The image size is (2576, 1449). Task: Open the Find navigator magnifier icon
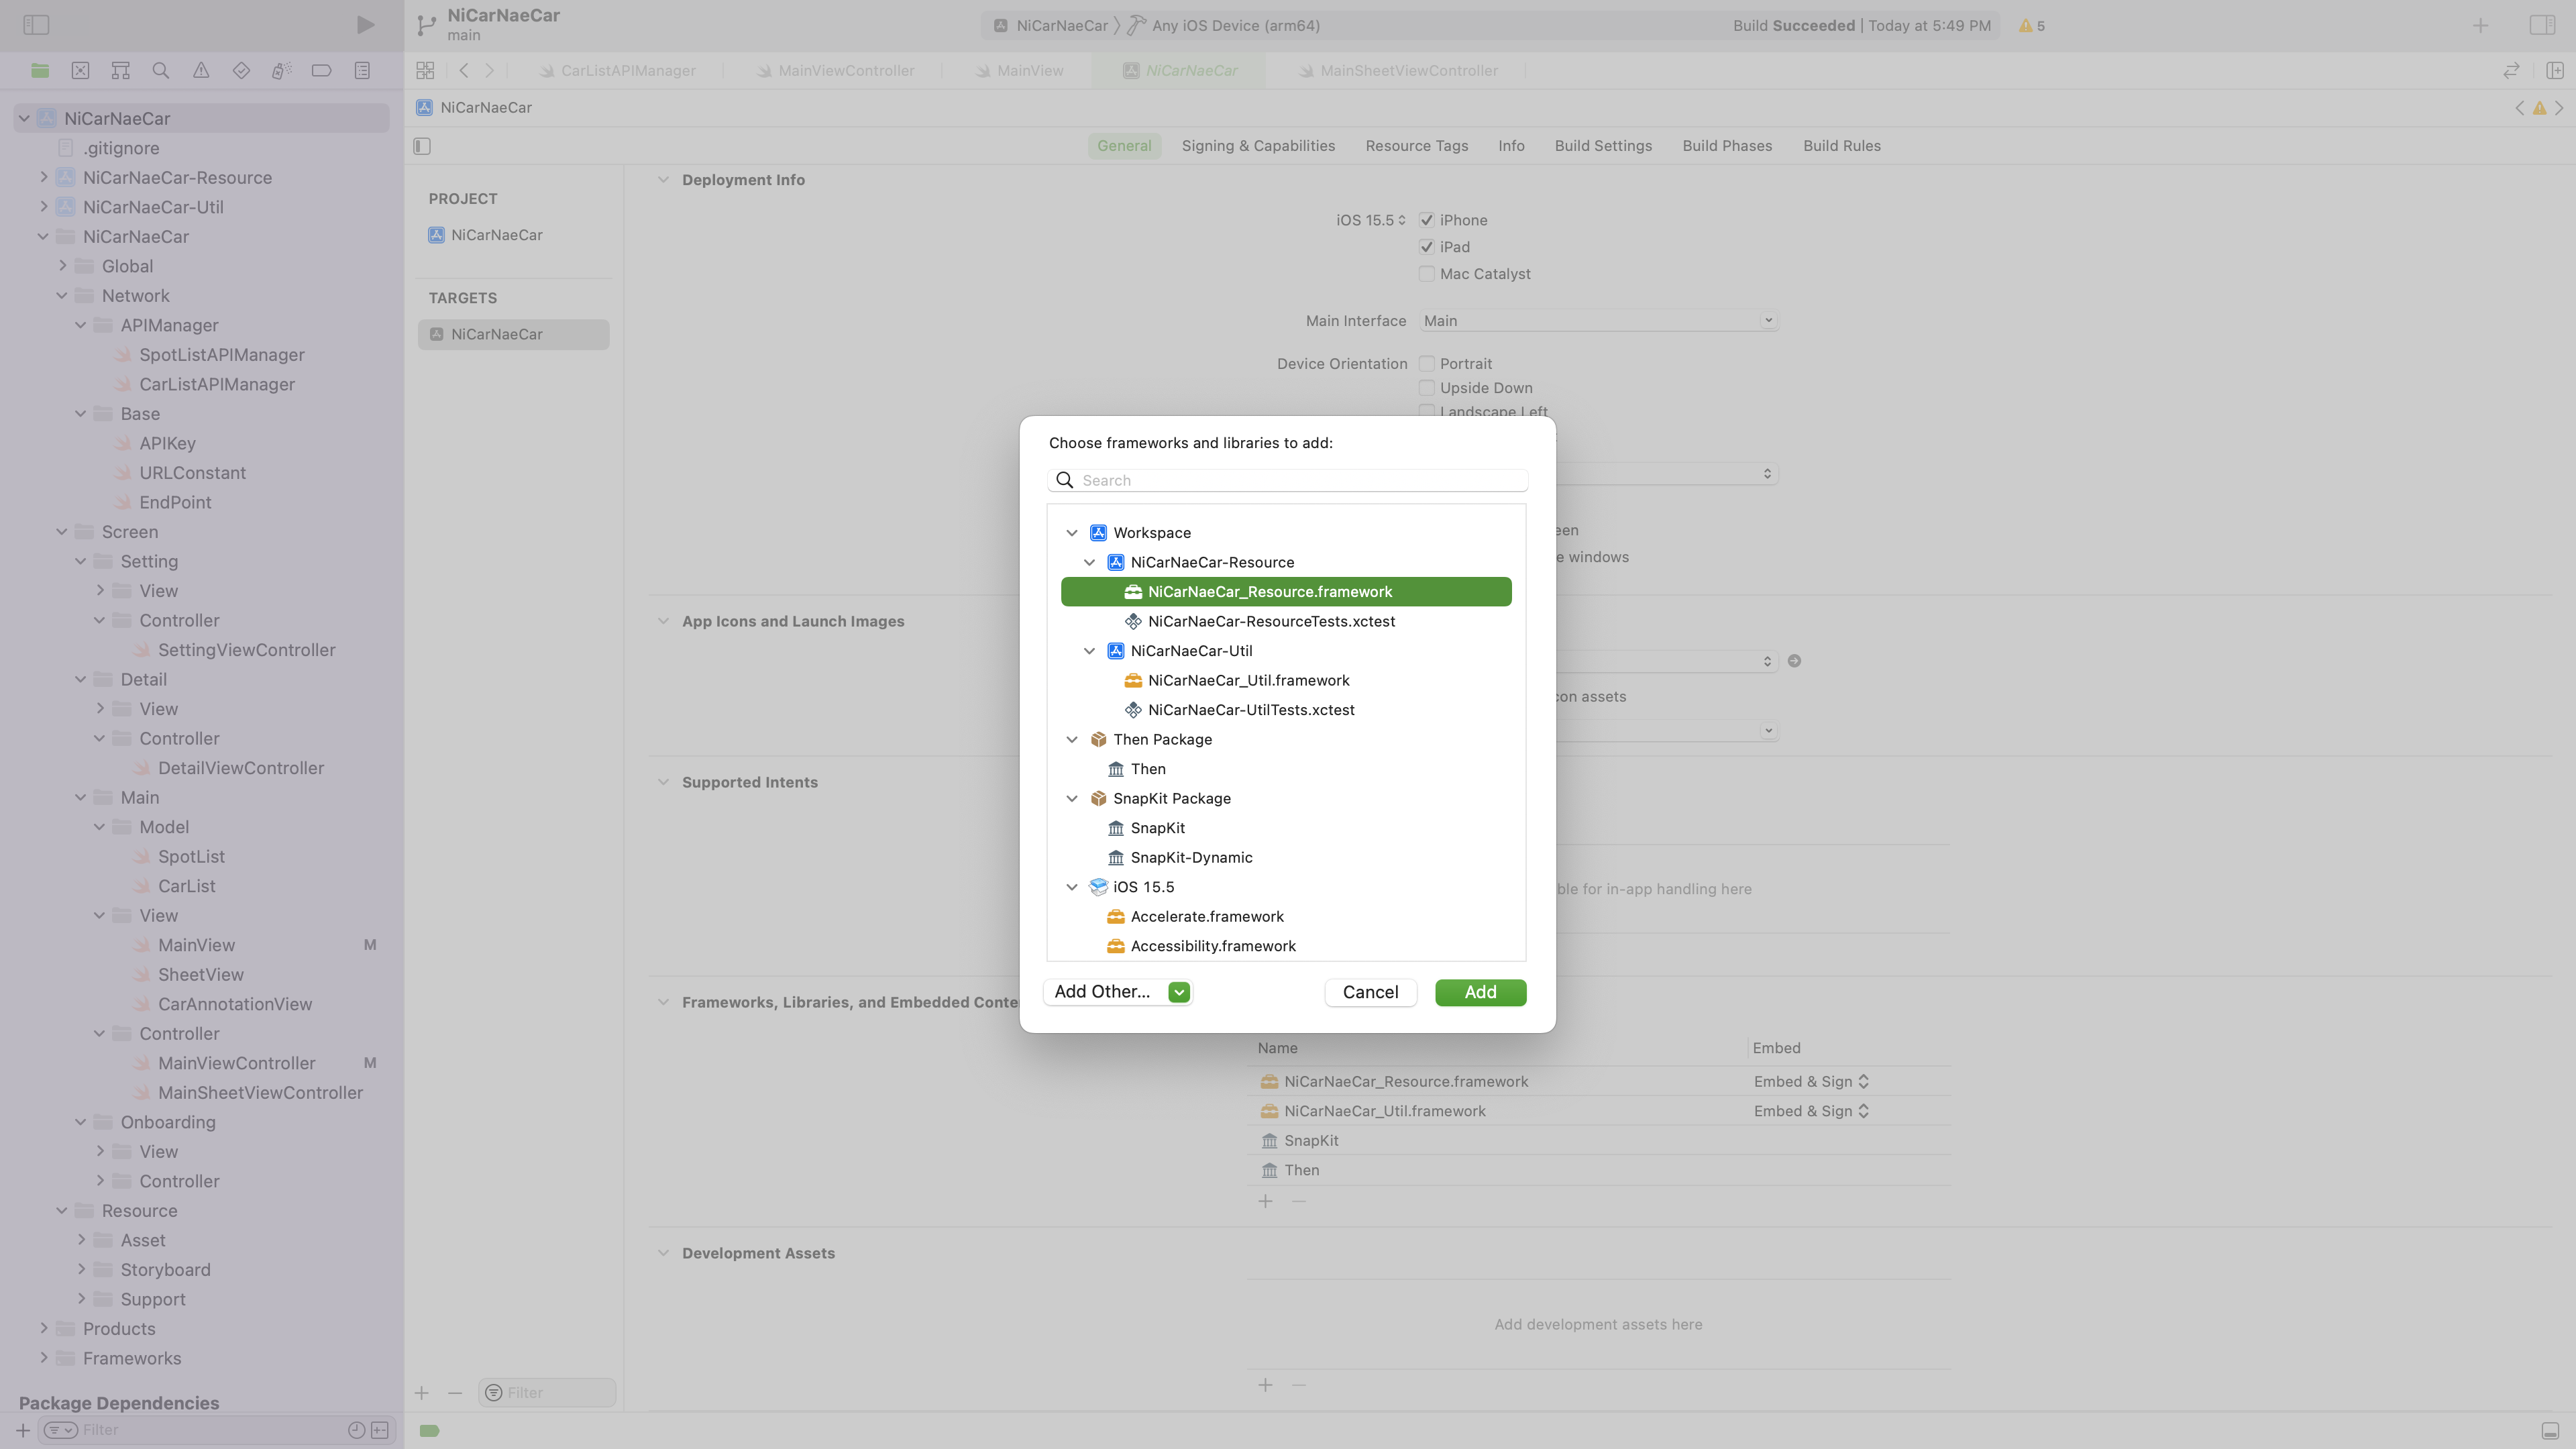click(x=160, y=70)
